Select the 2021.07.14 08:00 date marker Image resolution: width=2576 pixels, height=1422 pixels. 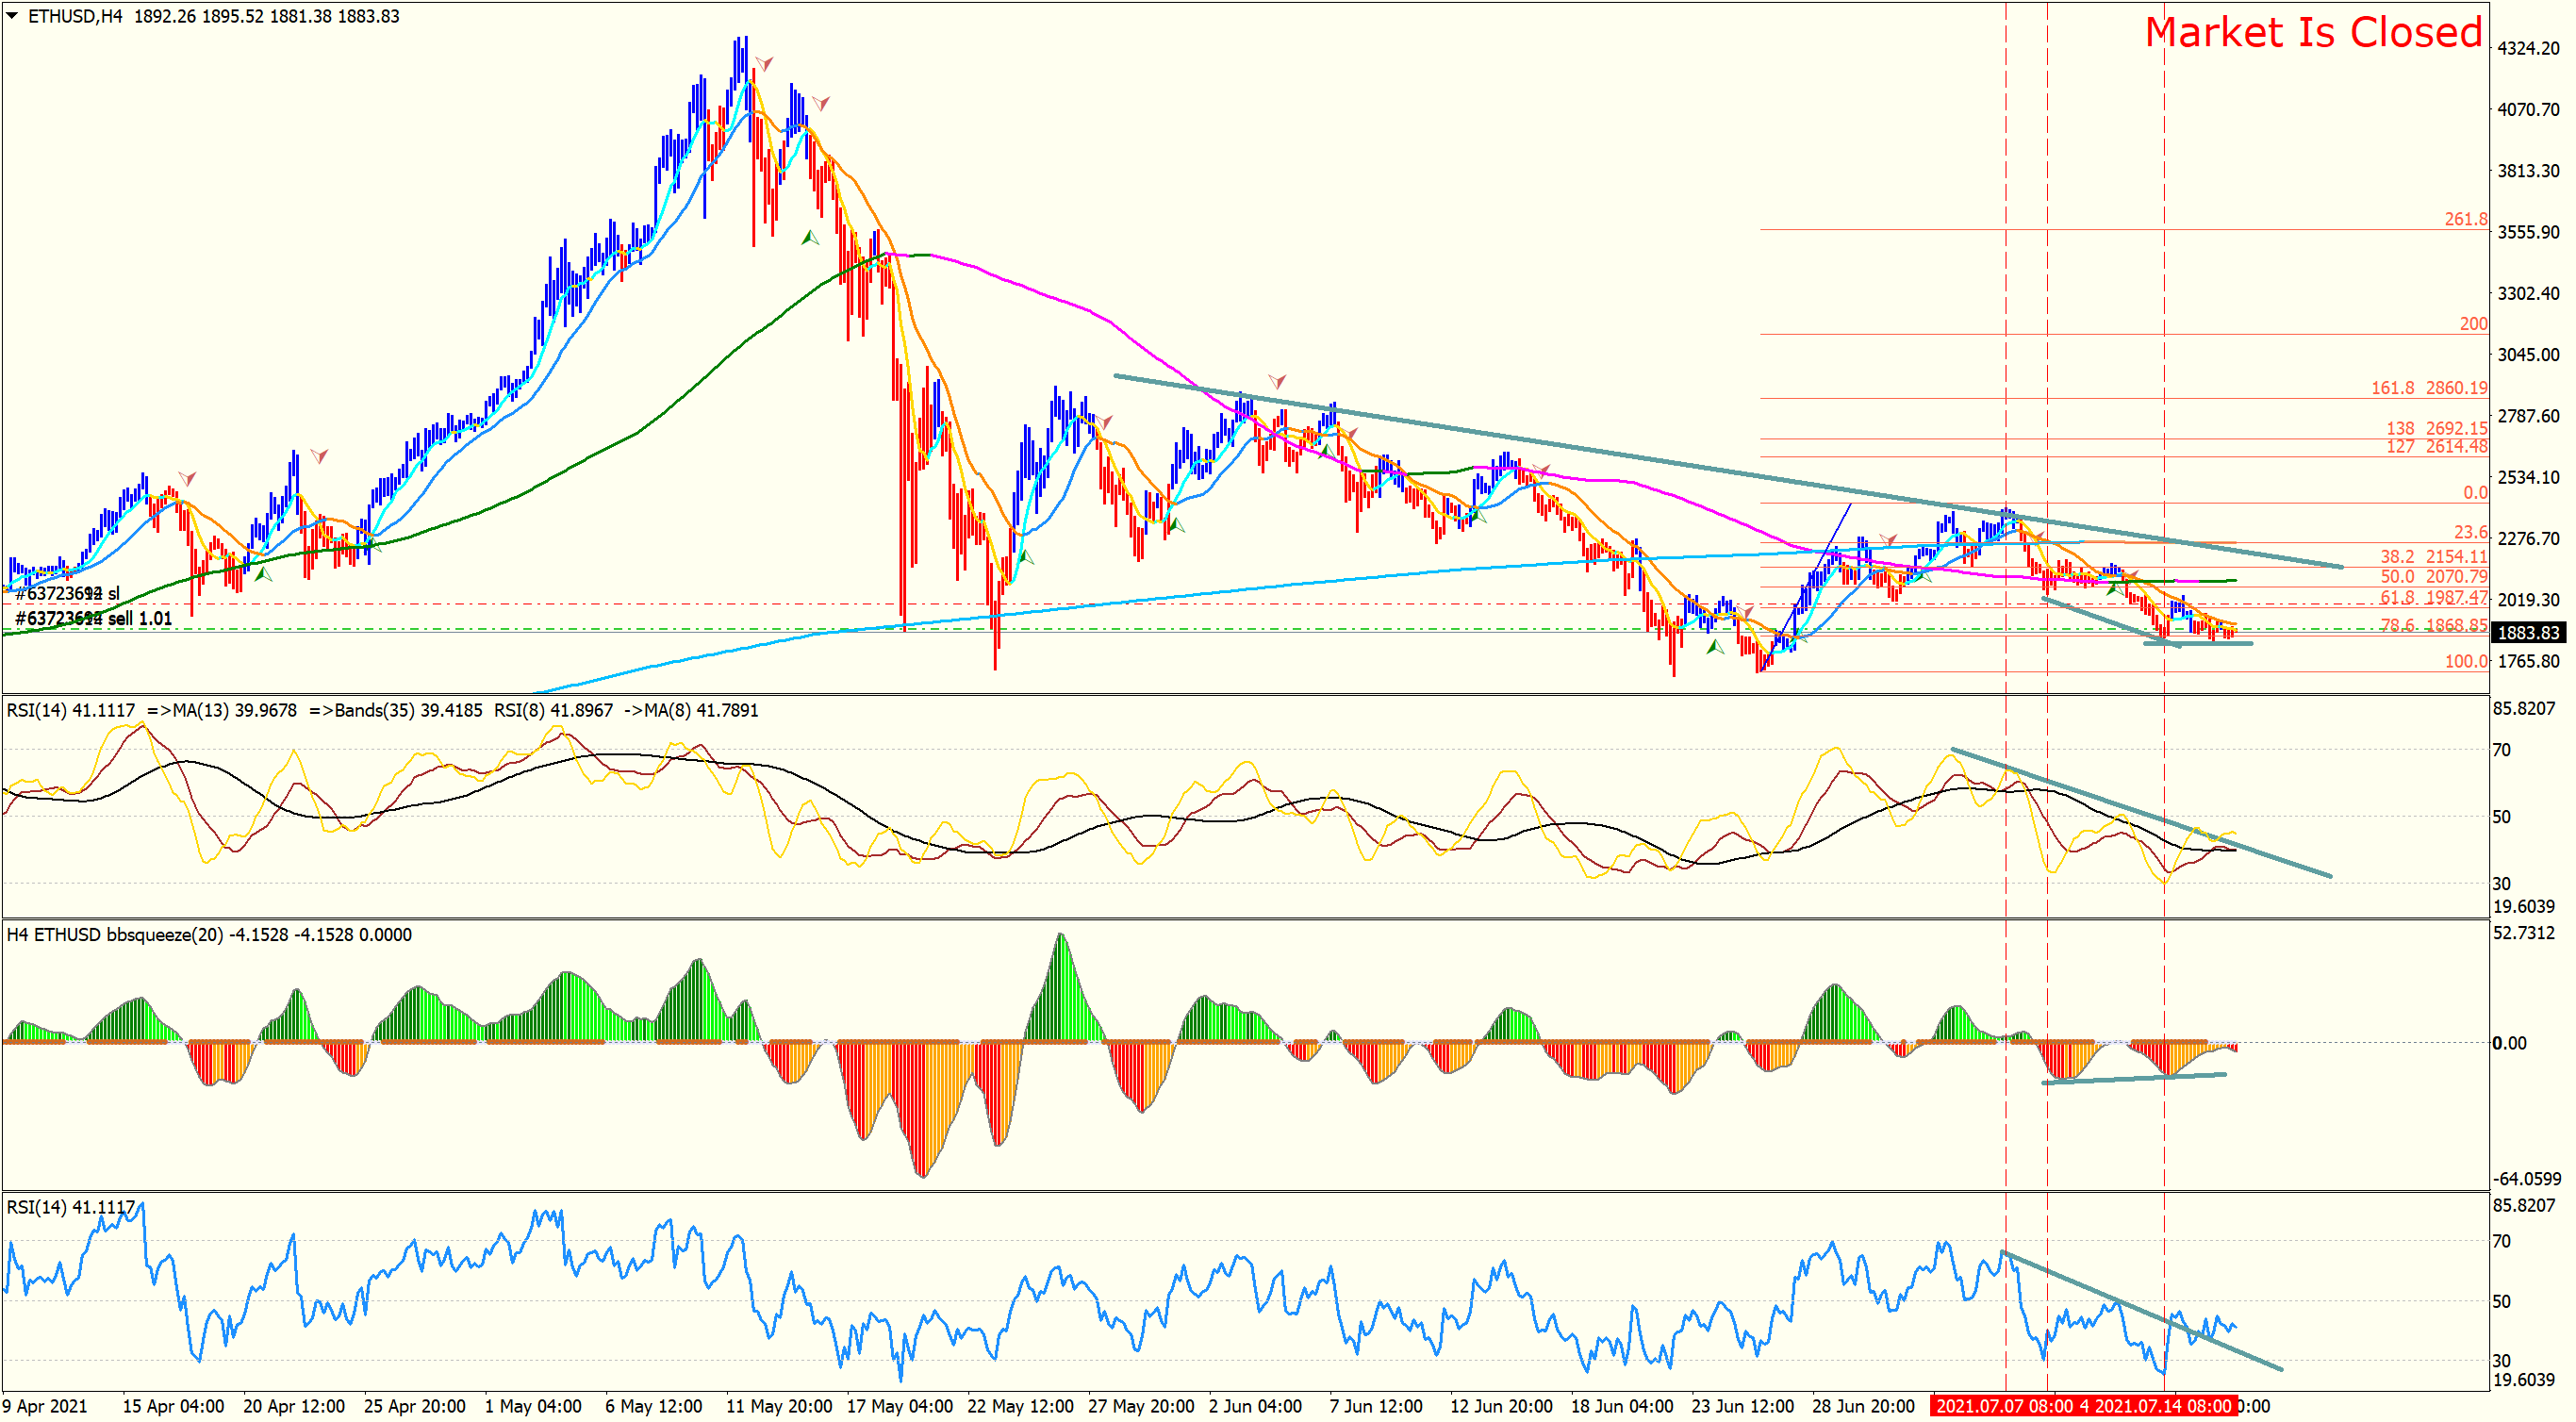pos(2161,1405)
